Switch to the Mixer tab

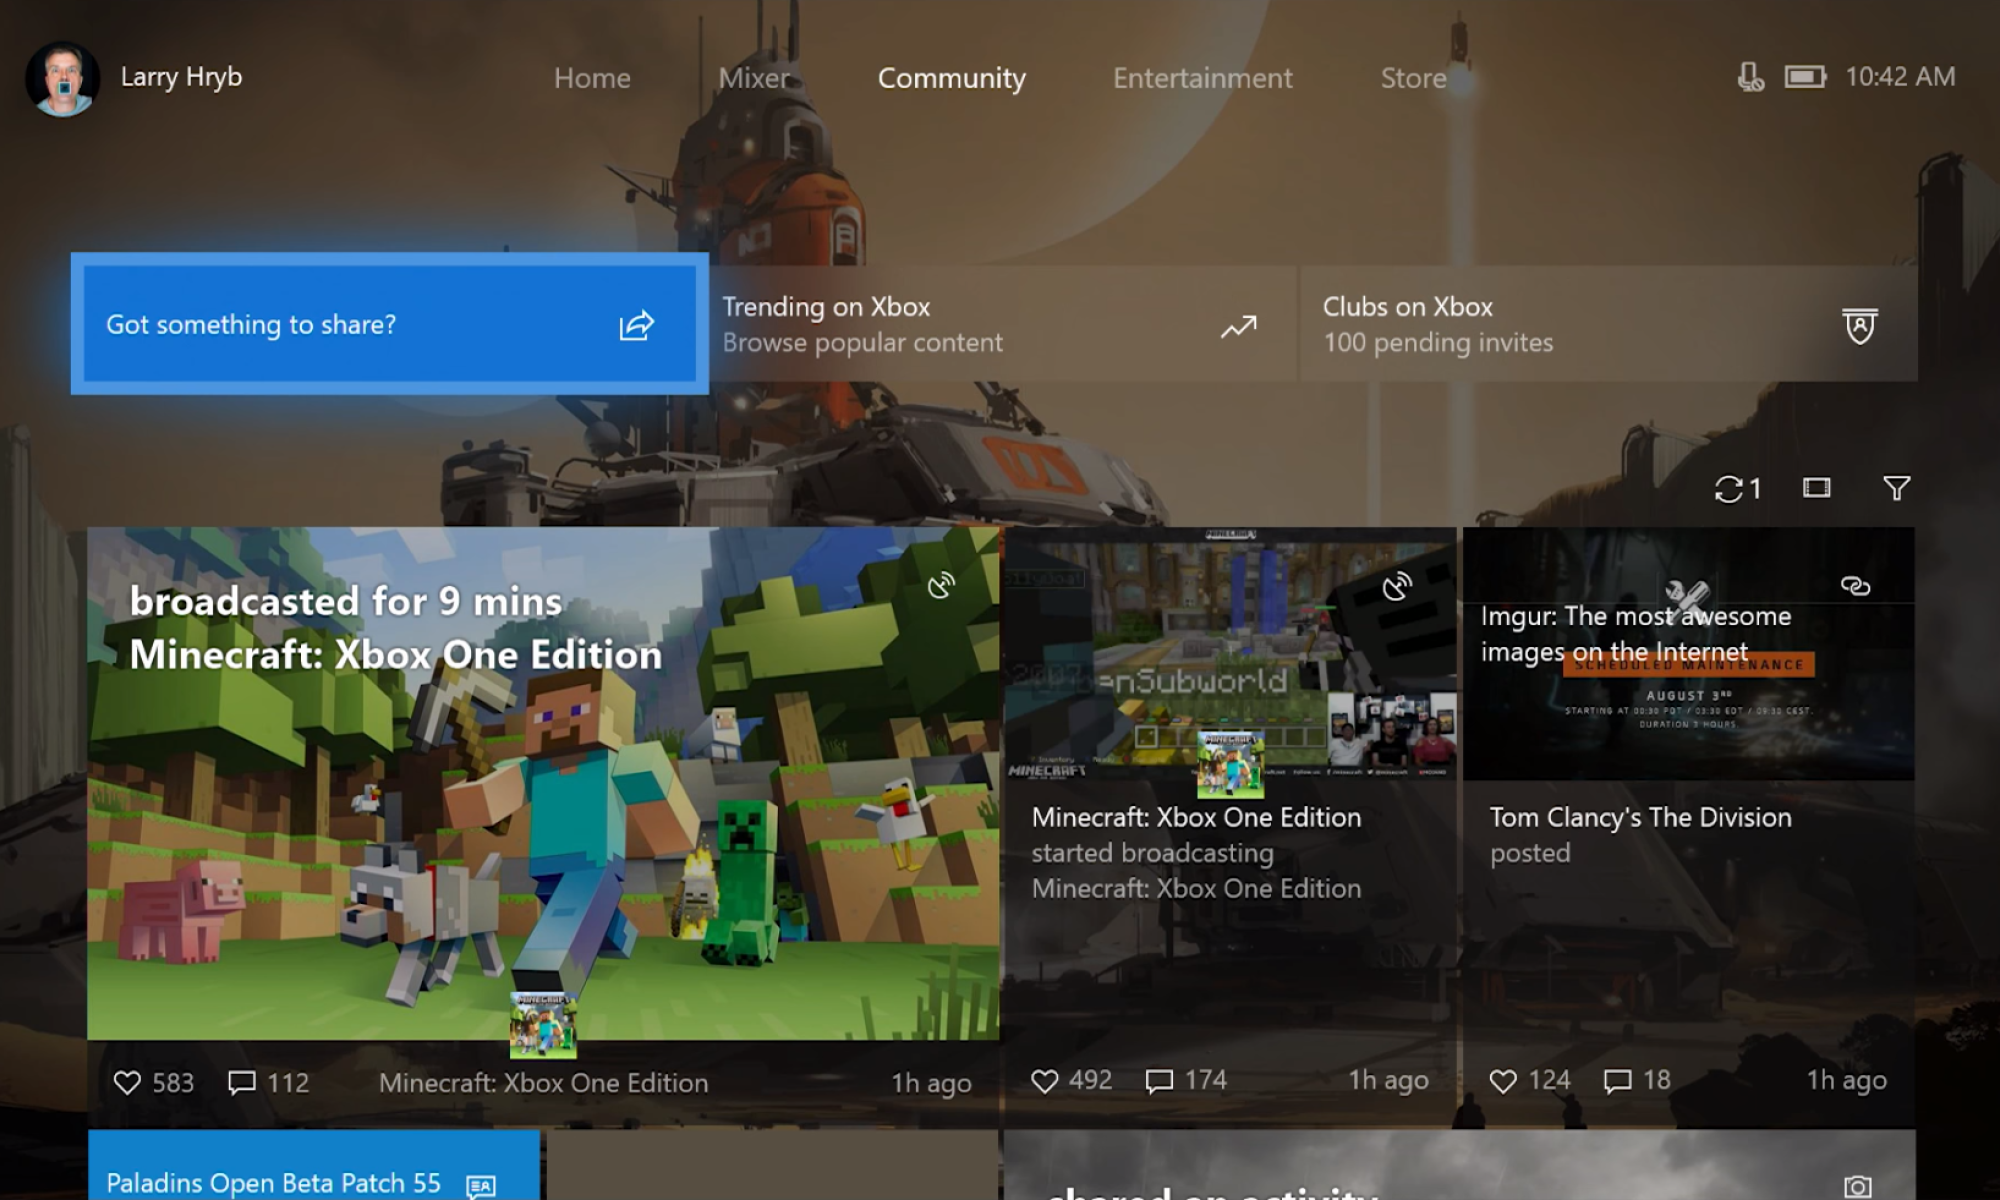(754, 78)
